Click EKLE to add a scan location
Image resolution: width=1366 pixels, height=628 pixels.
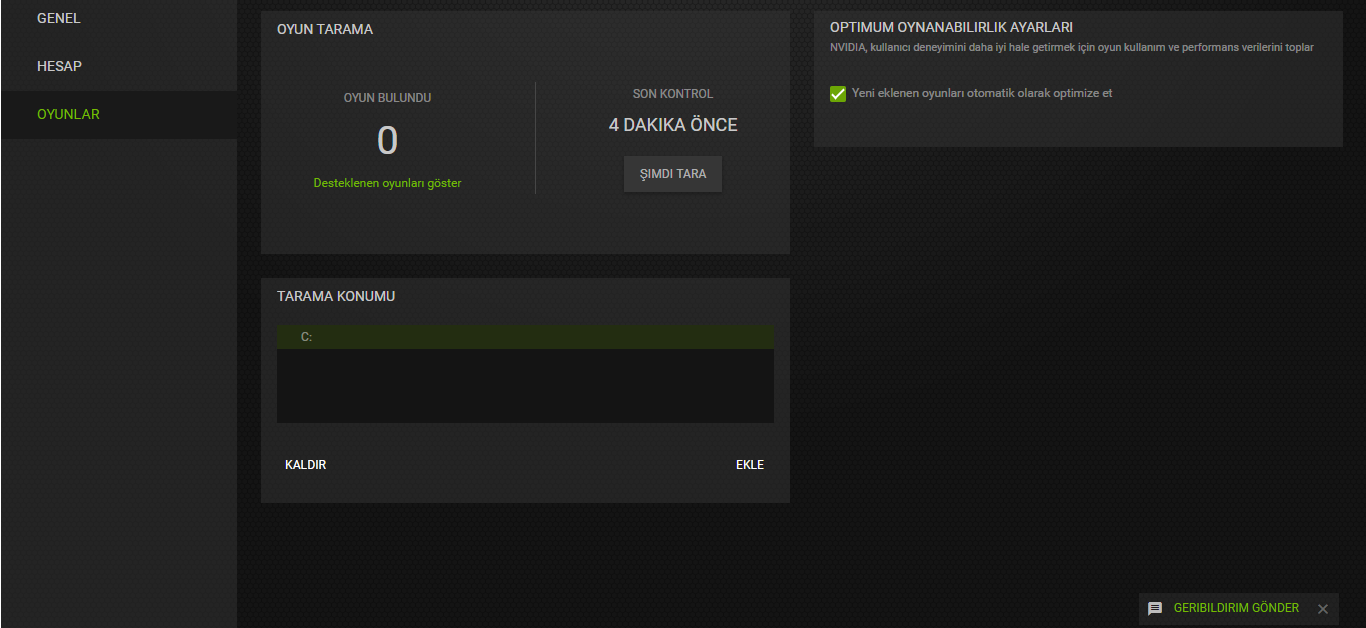click(x=750, y=465)
